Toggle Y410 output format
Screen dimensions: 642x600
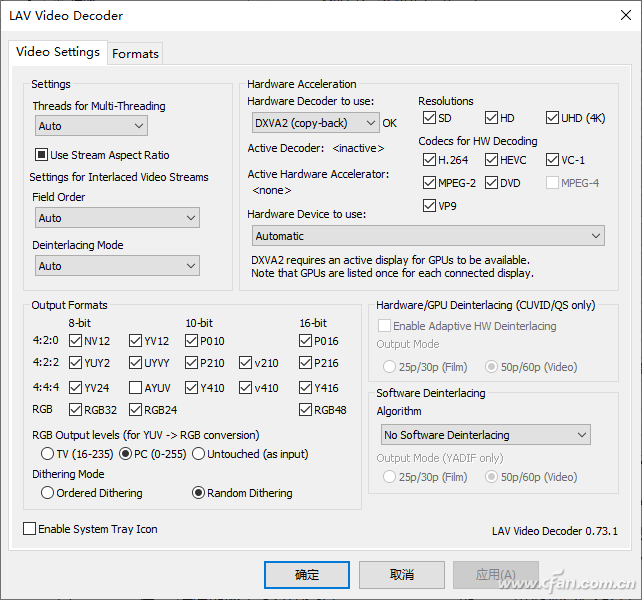[x=191, y=387]
